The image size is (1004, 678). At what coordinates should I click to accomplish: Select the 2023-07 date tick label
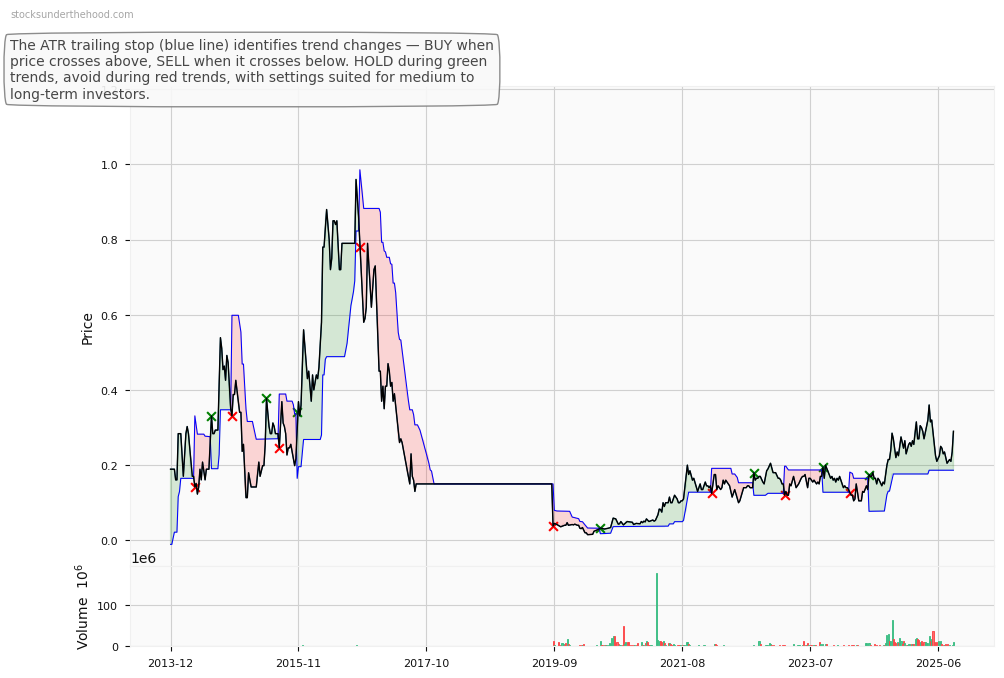pos(810,663)
